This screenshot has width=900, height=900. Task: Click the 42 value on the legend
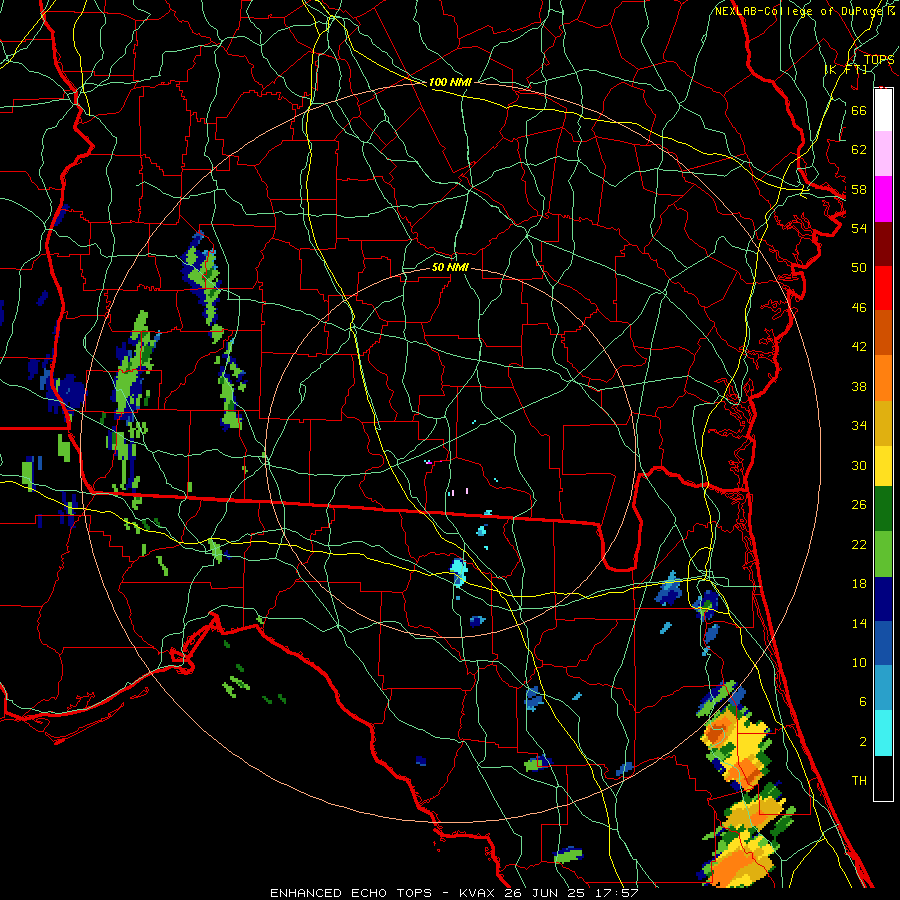pyautogui.click(x=859, y=347)
